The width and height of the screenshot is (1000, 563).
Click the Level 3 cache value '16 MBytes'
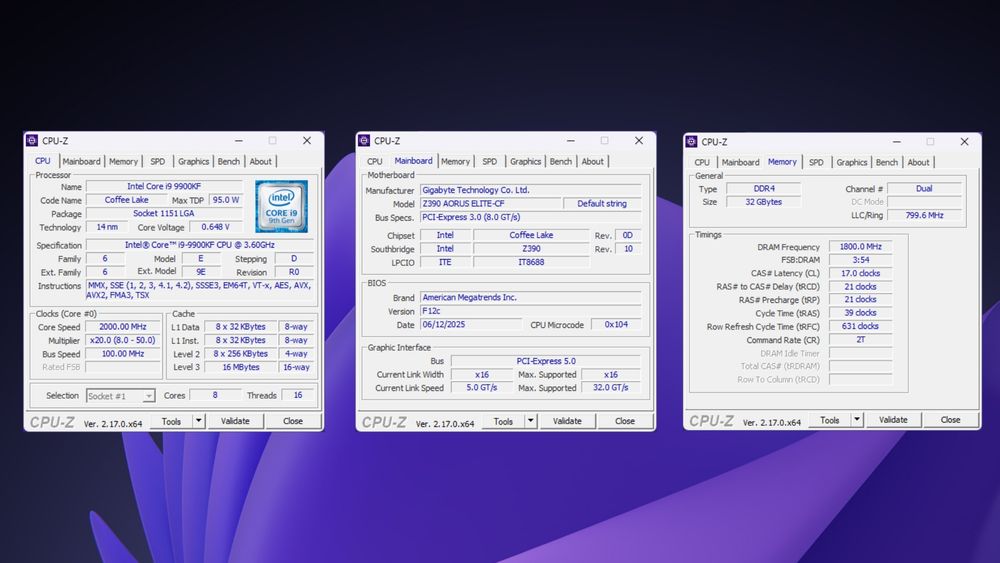pos(240,367)
